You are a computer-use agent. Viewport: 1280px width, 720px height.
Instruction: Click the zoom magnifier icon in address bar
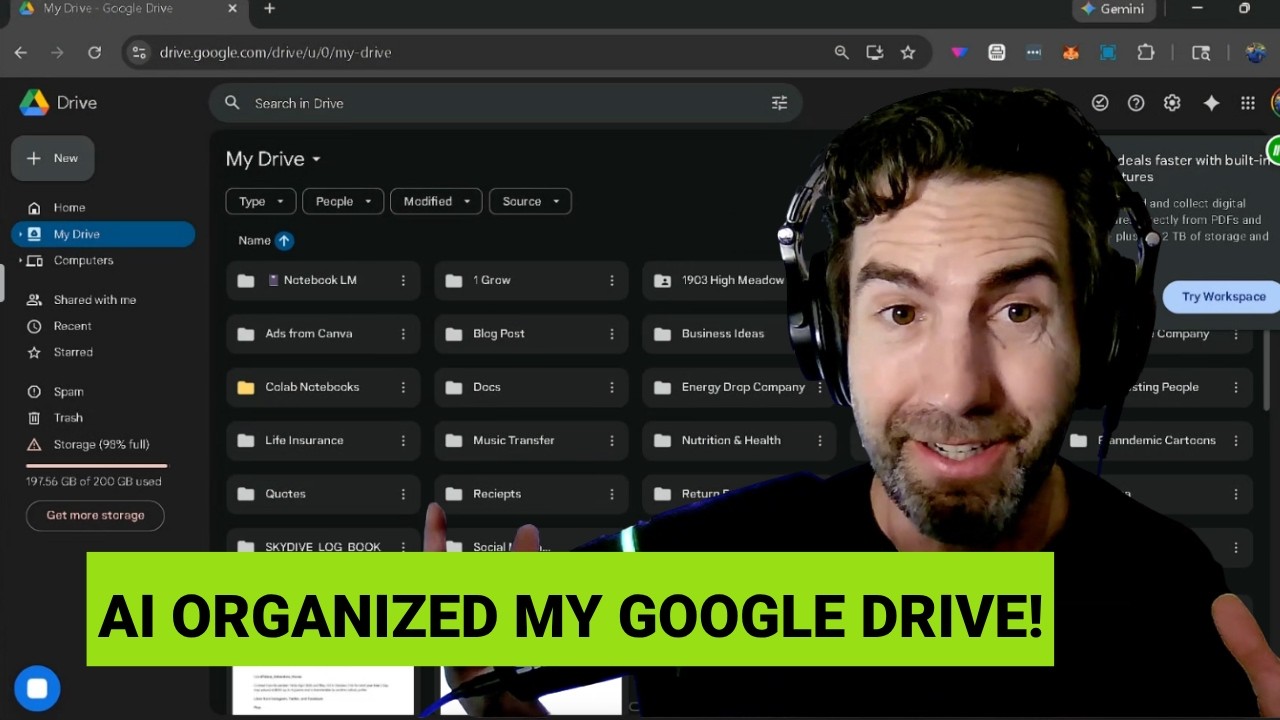tap(841, 53)
